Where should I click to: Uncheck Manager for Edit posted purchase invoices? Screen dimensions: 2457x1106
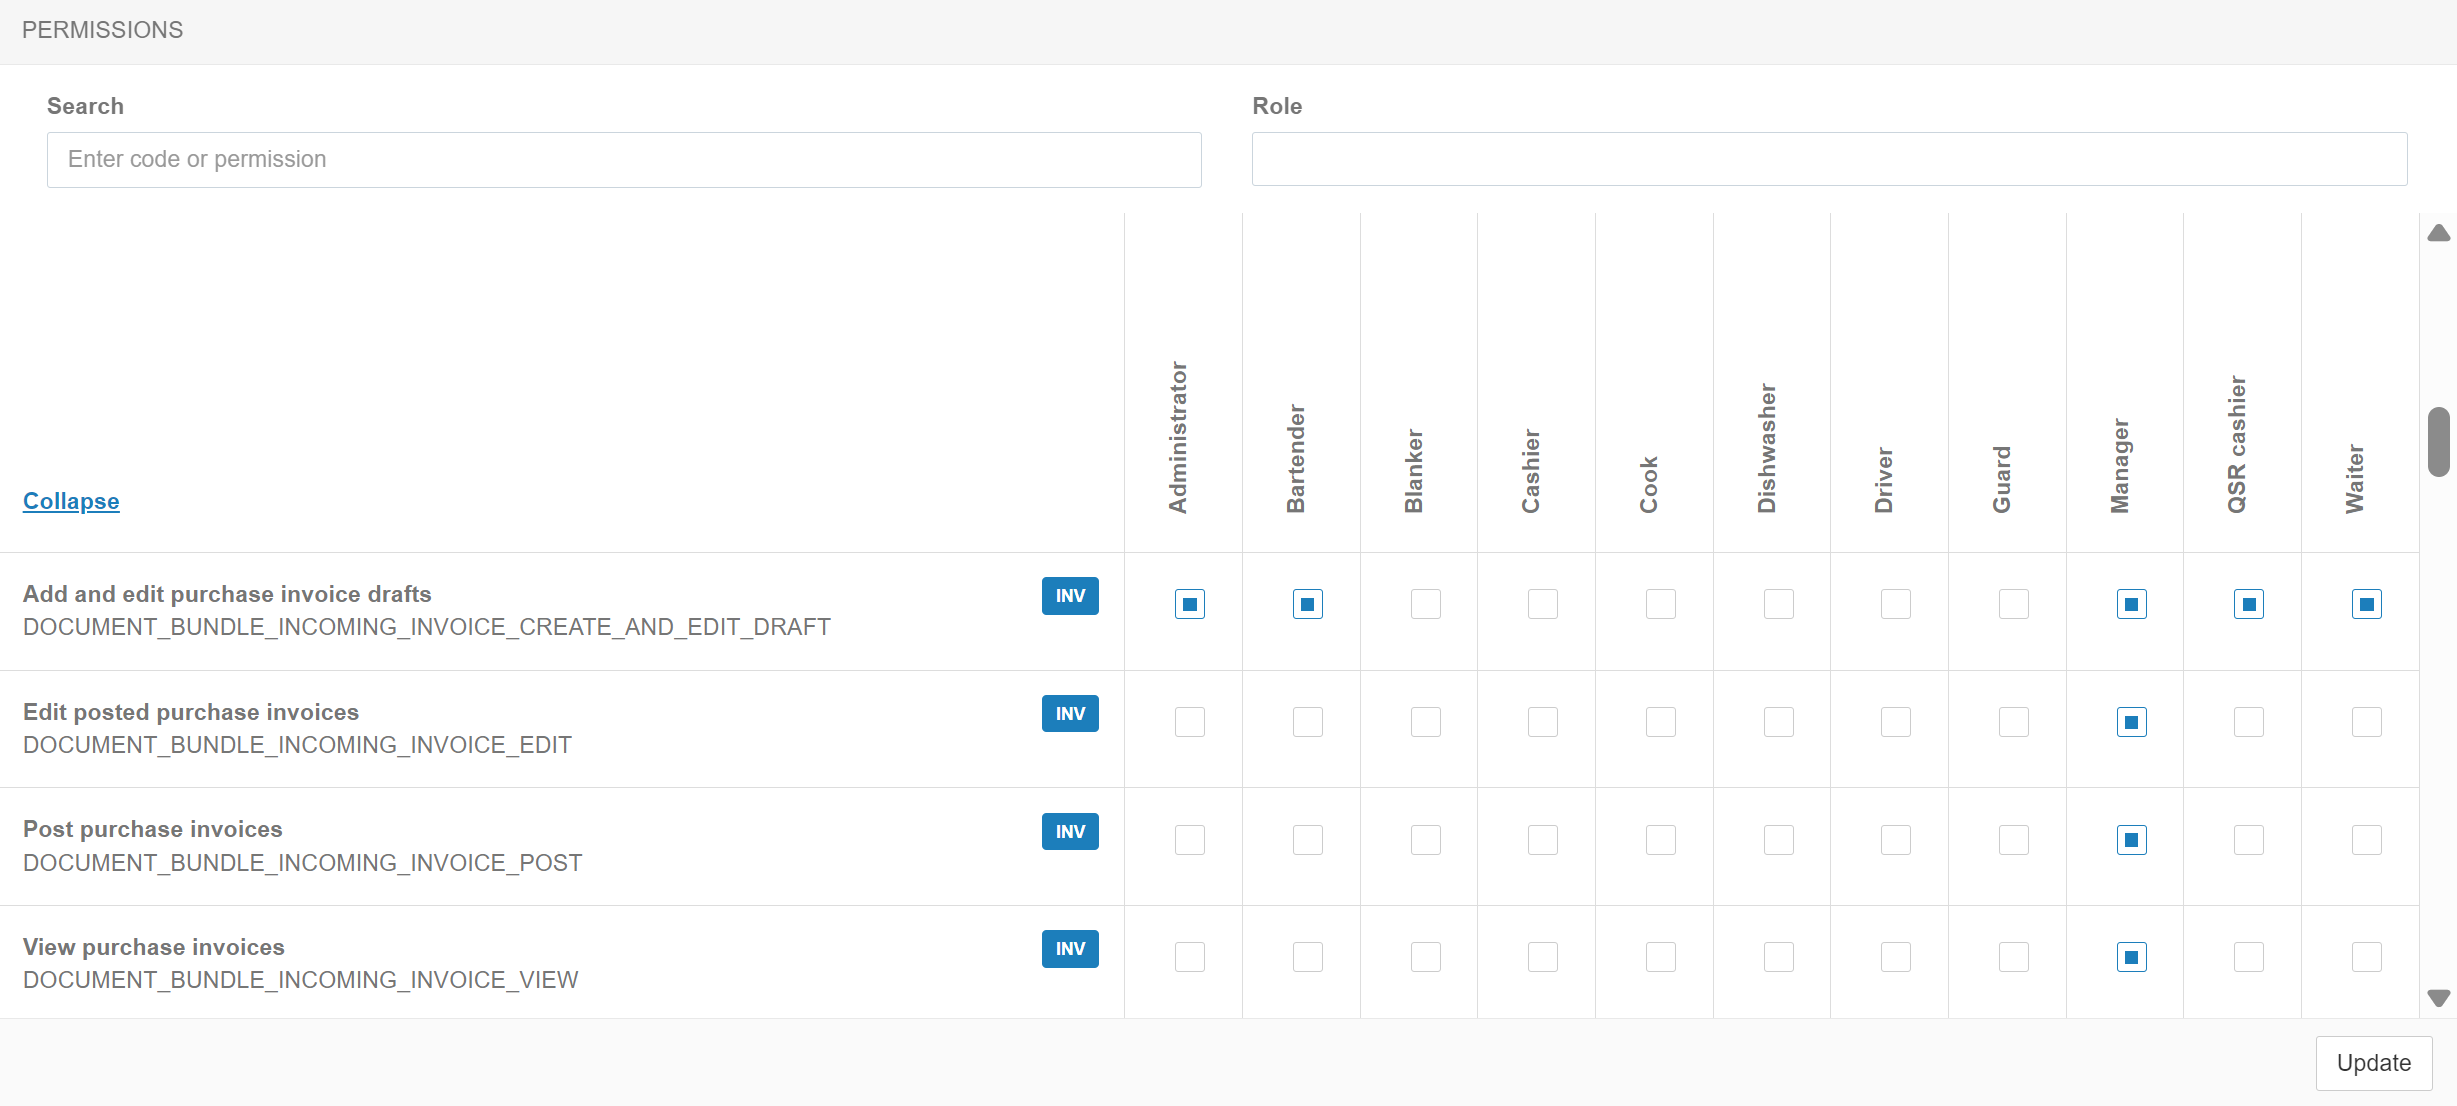point(2131,722)
